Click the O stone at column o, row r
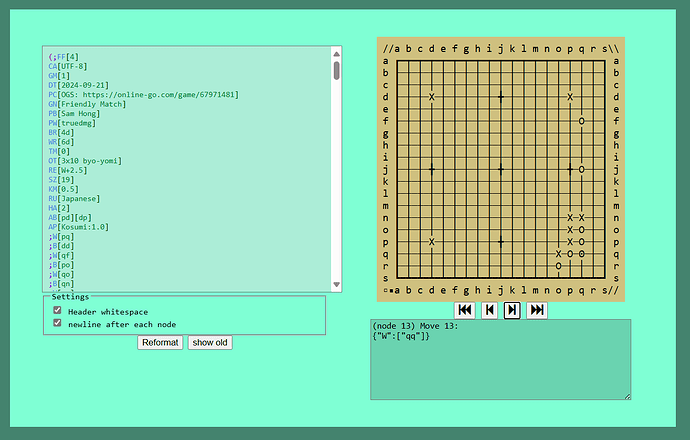Viewport: 690px width, 440px height. 558,266
